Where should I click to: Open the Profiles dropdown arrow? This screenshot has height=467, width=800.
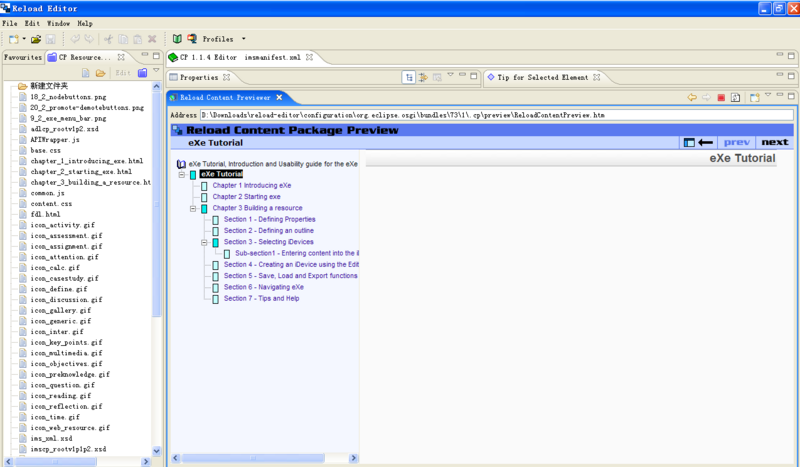[243, 39]
